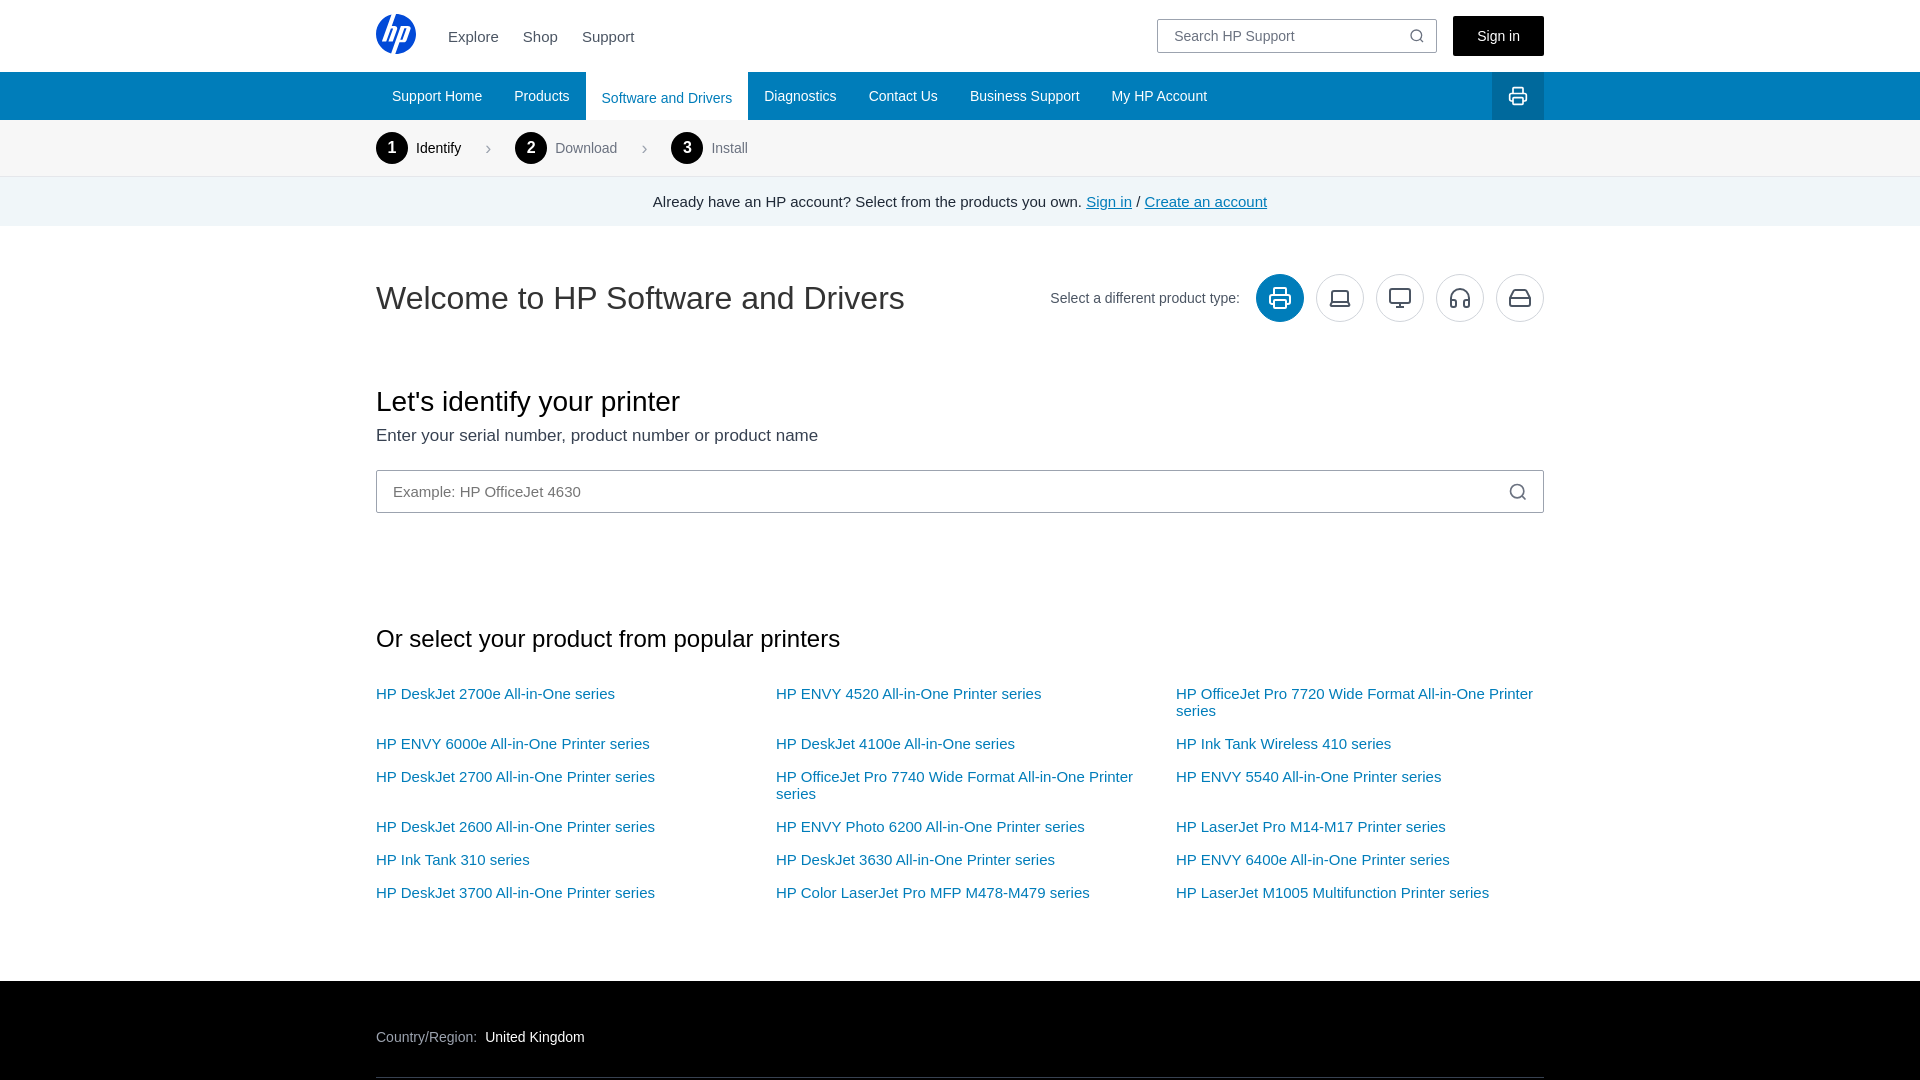The width and height of the screenshot is (1920, 1080).
Task: Click step 2 Download circle
Action: [x=531, y=148]
